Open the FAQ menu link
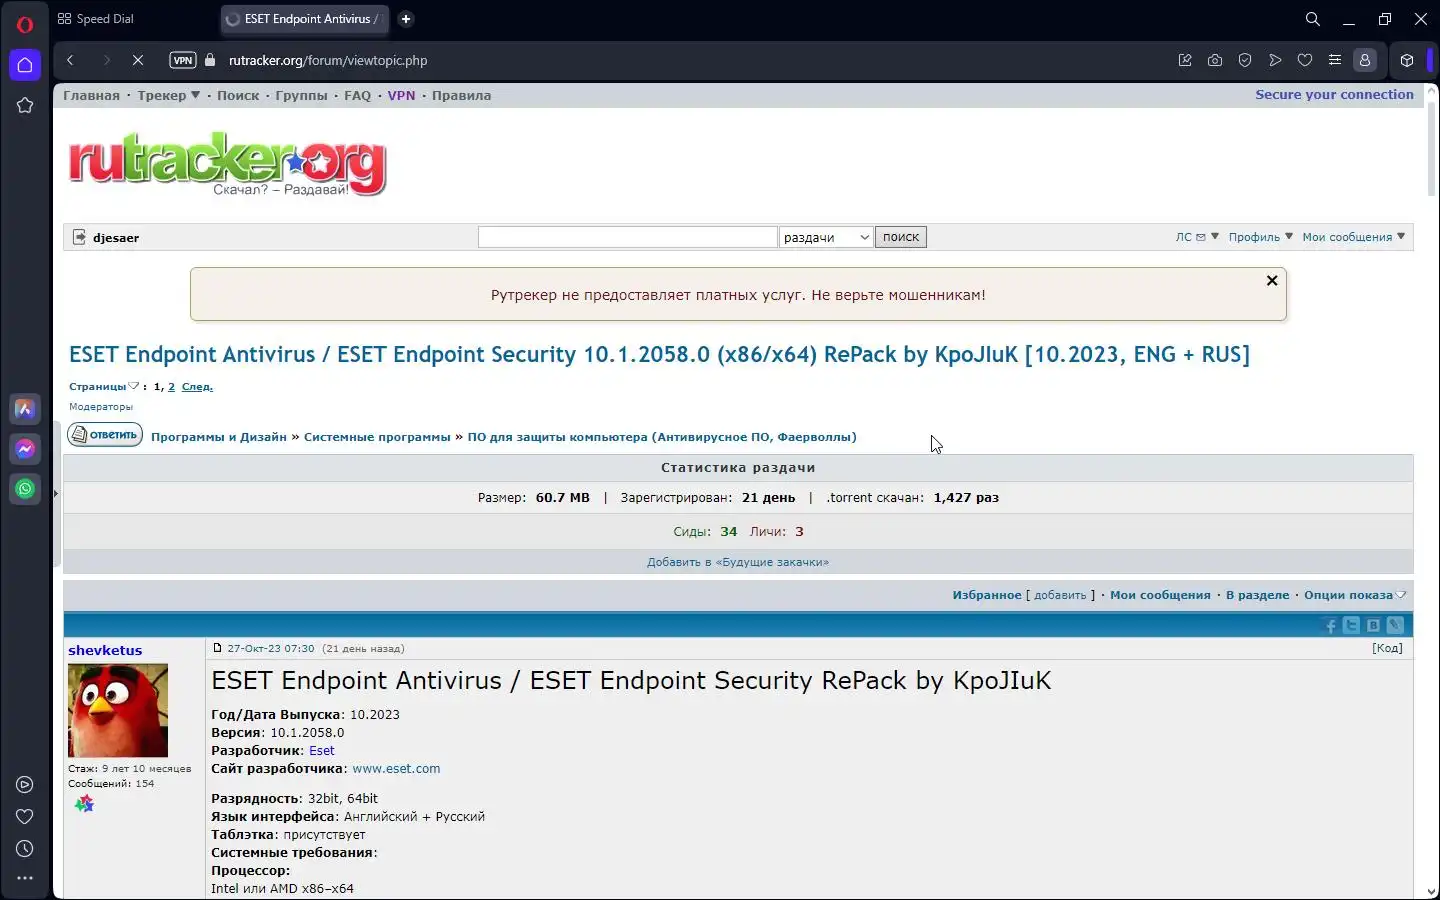The width and height of the screenshot is (1440, 900). click(x=357, y=96)
